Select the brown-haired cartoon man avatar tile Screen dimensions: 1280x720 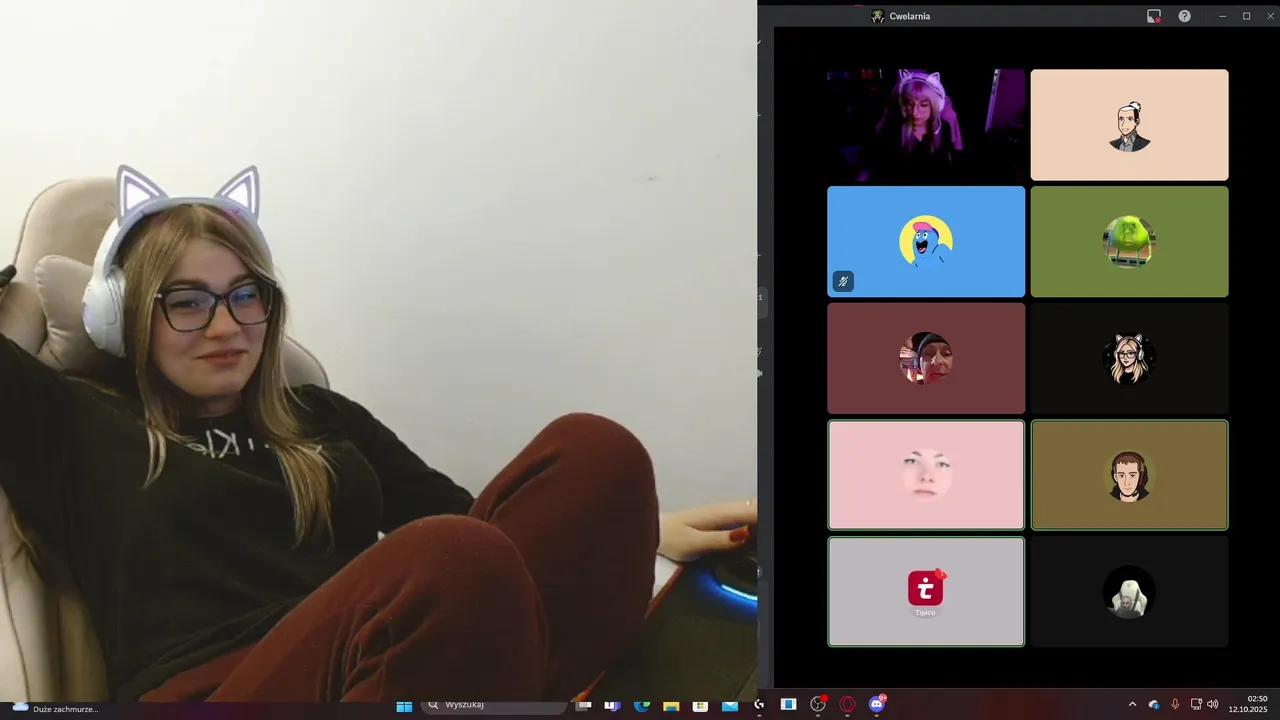(x=1129, y=475)
